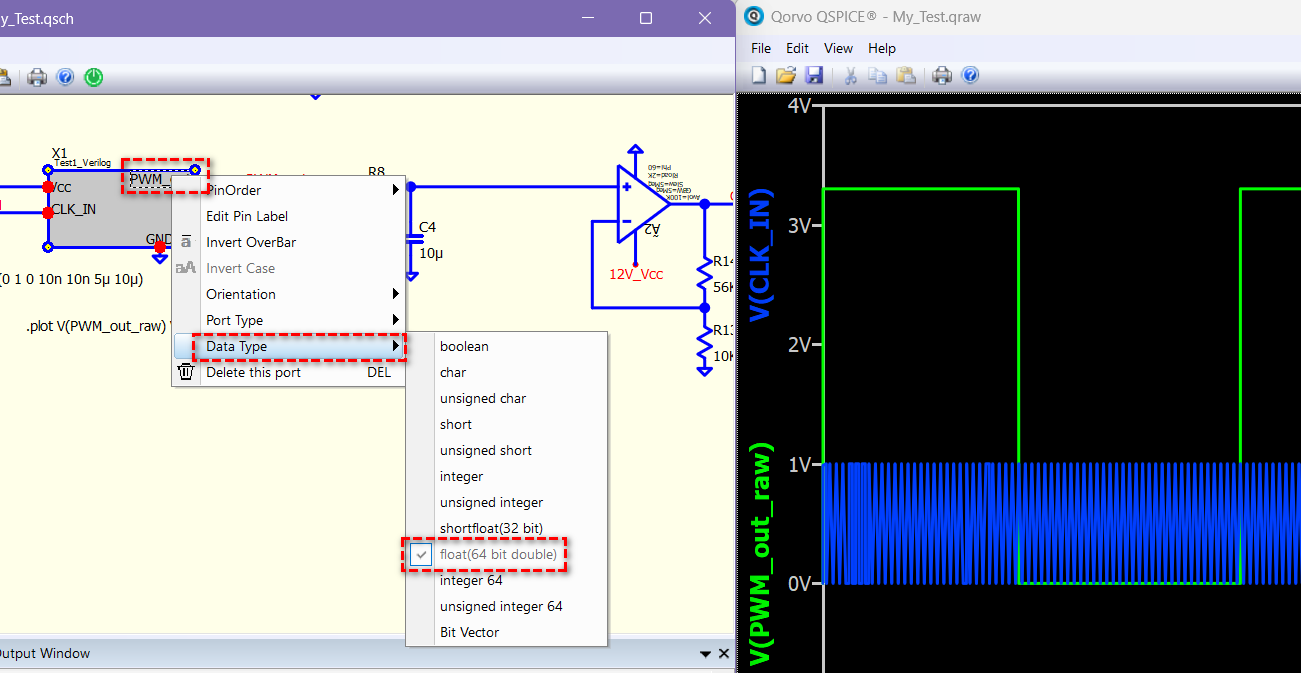Open Help in the schematic toolbar
This screenshot has width=1301, height=673.
pyautogui.click(x=66, y=77)
